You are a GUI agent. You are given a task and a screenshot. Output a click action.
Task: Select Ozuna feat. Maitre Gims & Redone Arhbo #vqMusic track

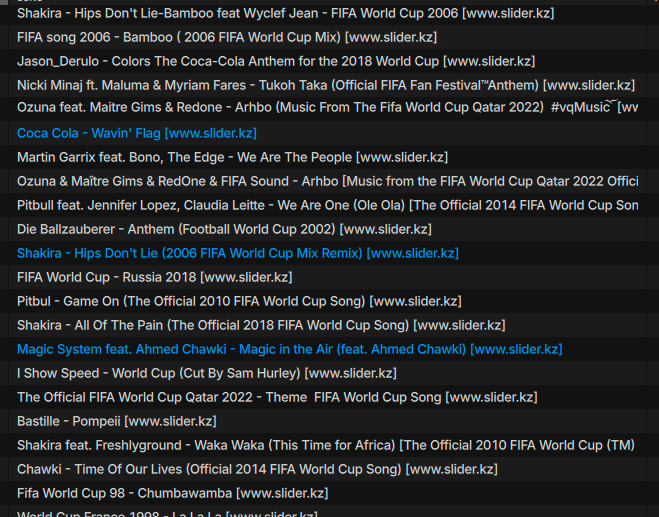[x=327, y=107]
